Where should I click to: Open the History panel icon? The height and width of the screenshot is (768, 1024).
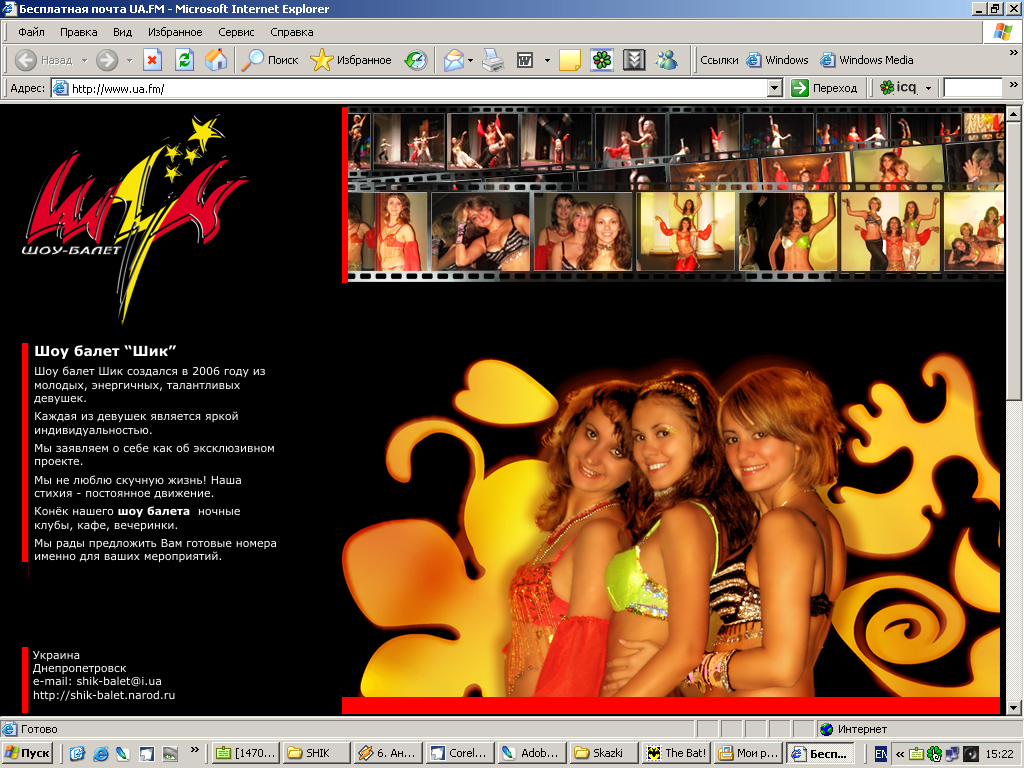(x=416, y=60)
